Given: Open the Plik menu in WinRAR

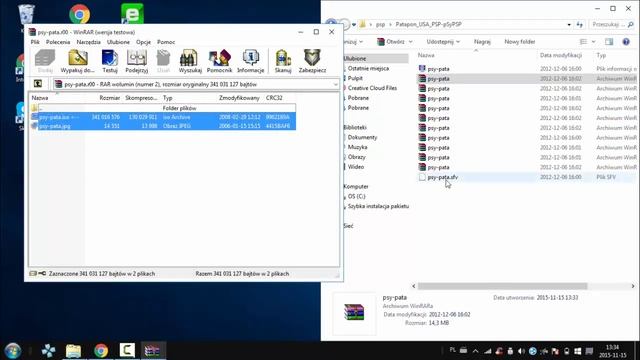Looking at the screenshot, I should 35,42.
